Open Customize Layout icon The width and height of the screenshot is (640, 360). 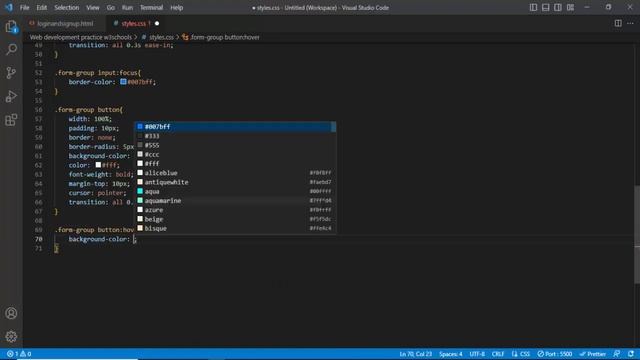(570, 7)
